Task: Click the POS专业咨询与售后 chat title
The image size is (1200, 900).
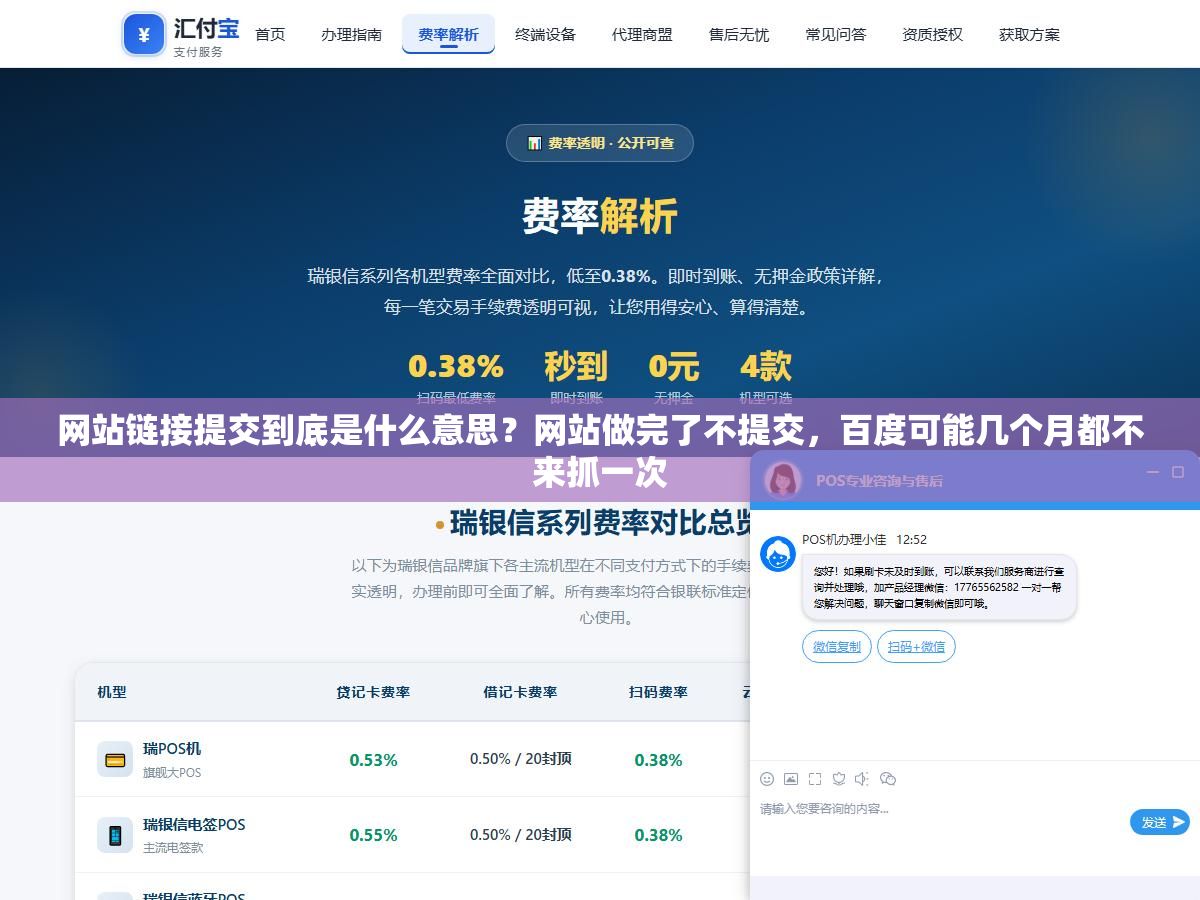Action: 879,480
